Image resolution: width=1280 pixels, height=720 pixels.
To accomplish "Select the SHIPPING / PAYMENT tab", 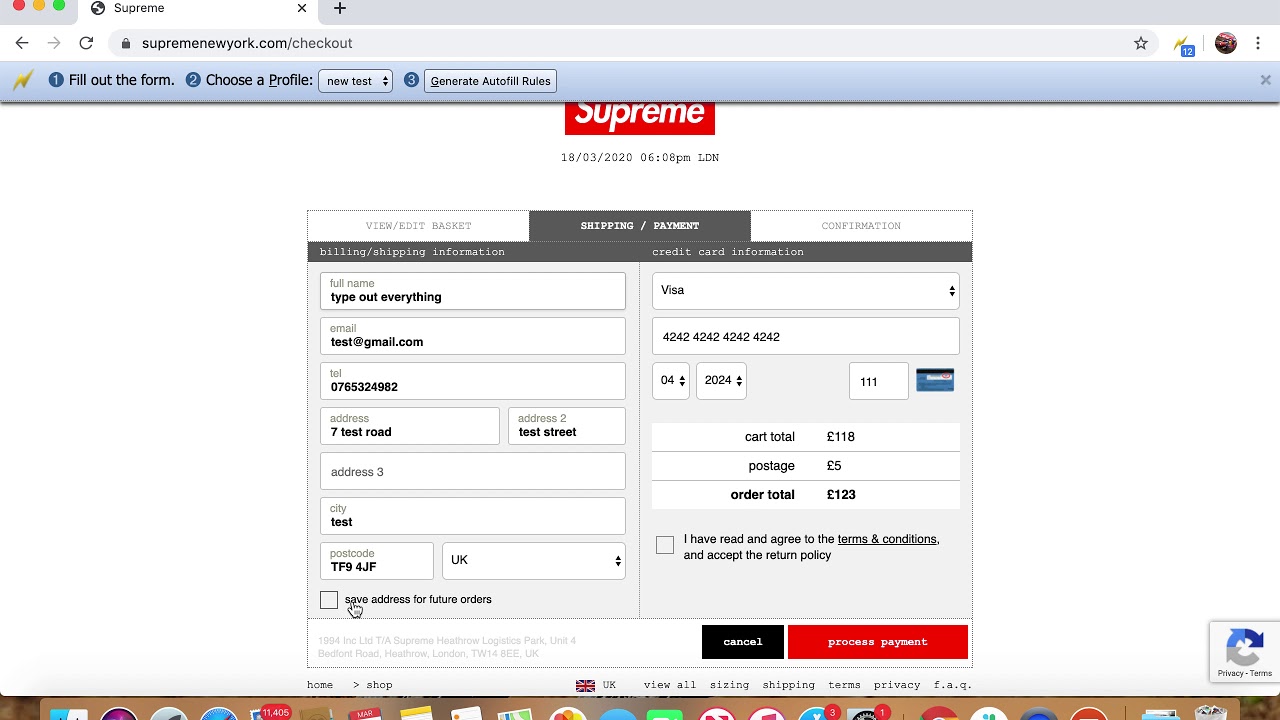I will coord(640,226).
